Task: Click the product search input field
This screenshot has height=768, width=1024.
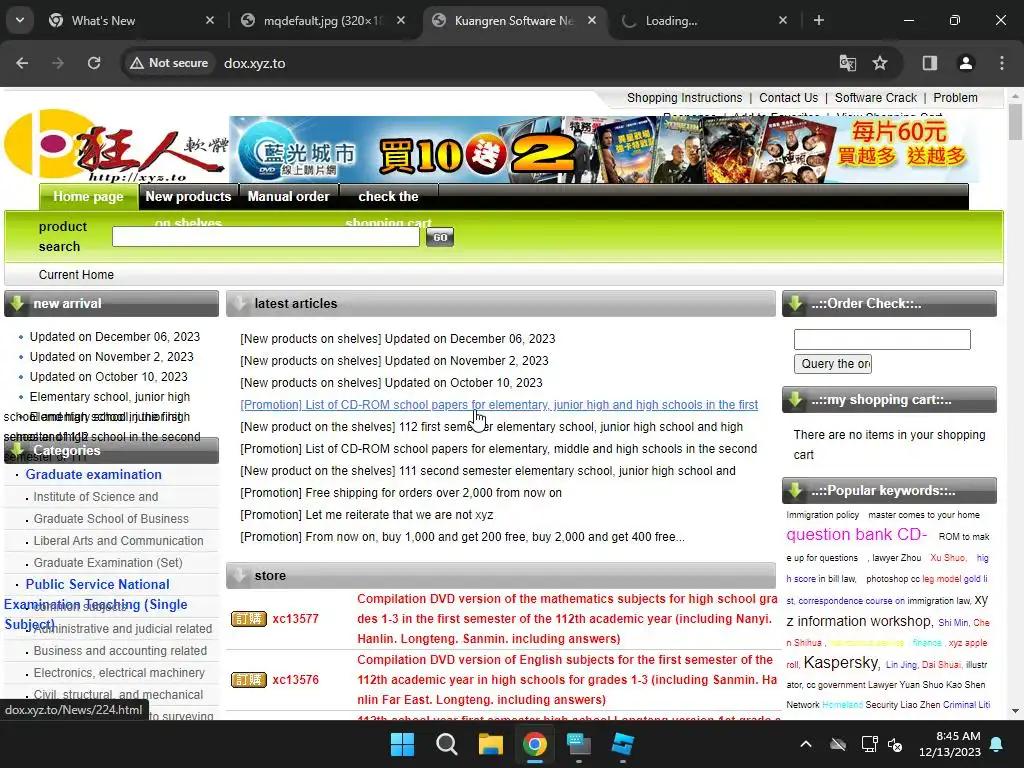Action: [x=266, y=236]
